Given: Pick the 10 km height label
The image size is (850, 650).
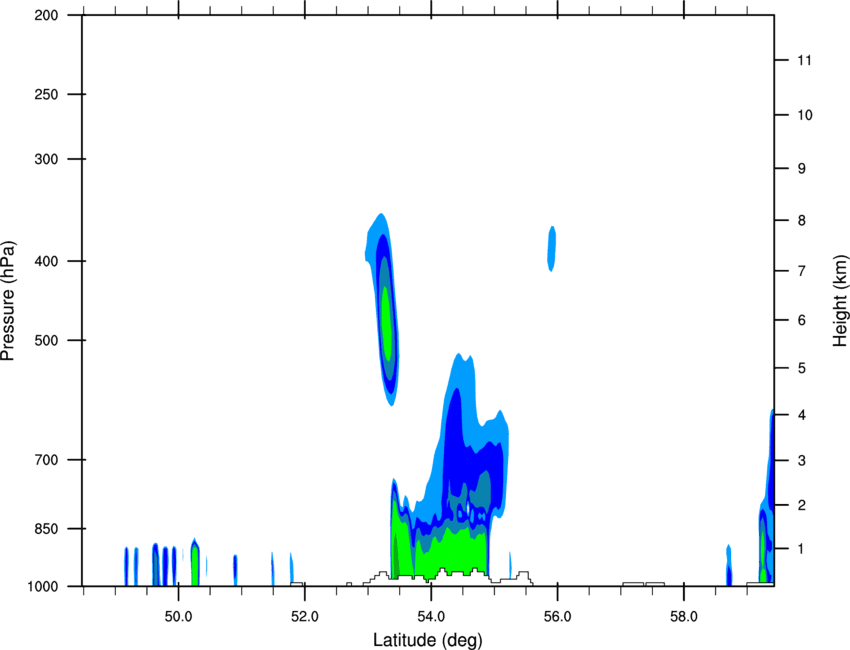Looking at the screenshot, I should coord(805,115).
